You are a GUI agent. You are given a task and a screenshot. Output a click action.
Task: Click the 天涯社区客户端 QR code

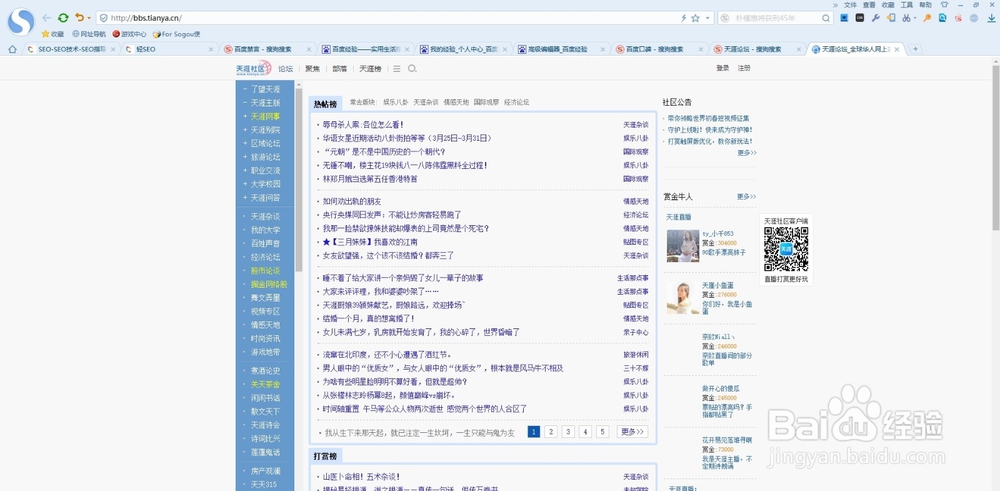tap(786, 249)
